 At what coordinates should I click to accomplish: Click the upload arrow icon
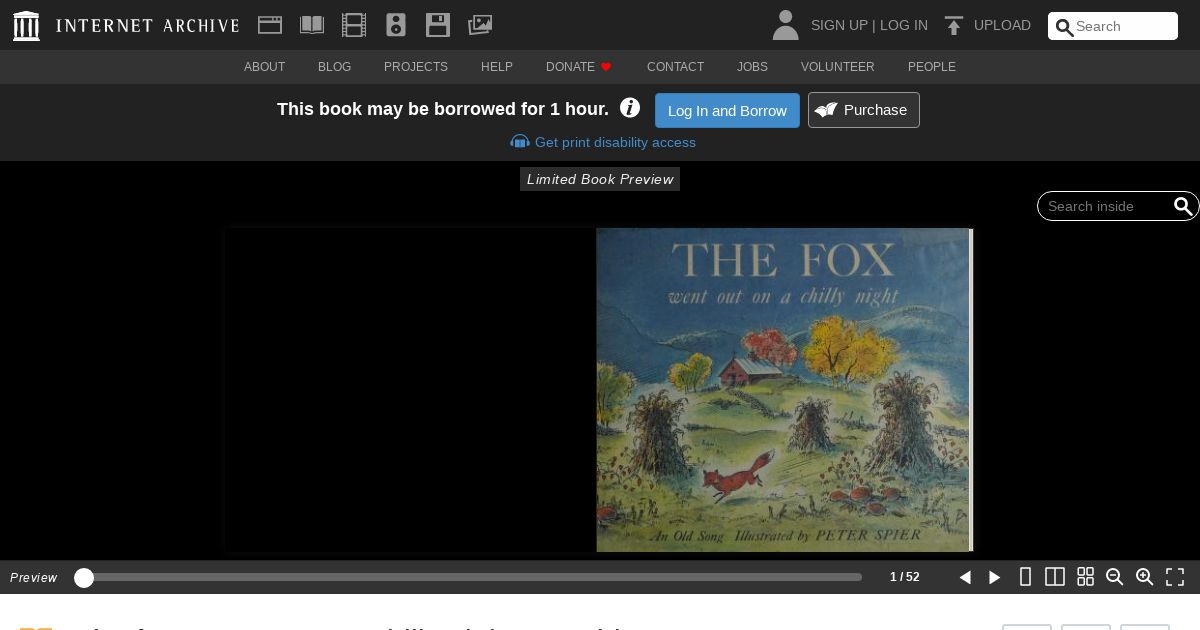[x=954, y=26]
